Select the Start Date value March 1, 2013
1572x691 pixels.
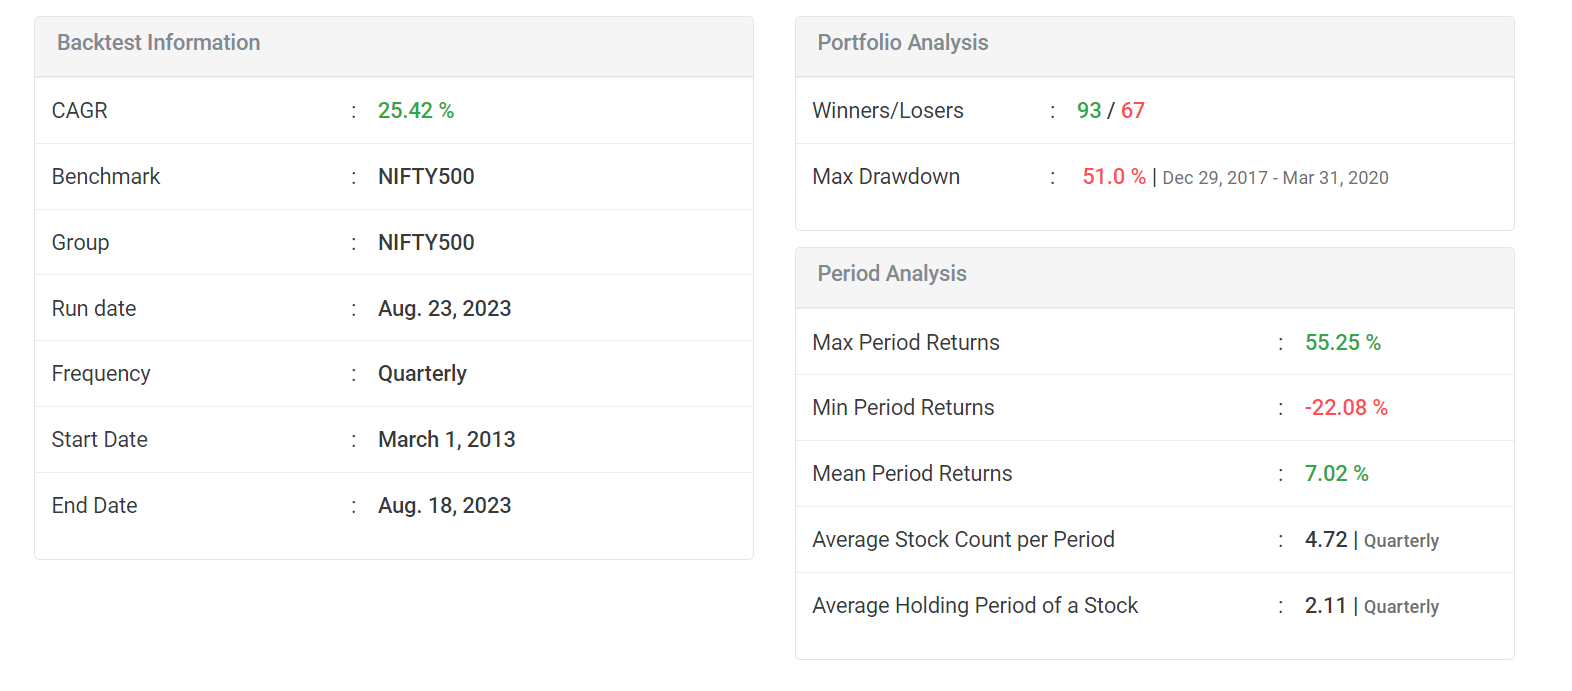[446, 440]
